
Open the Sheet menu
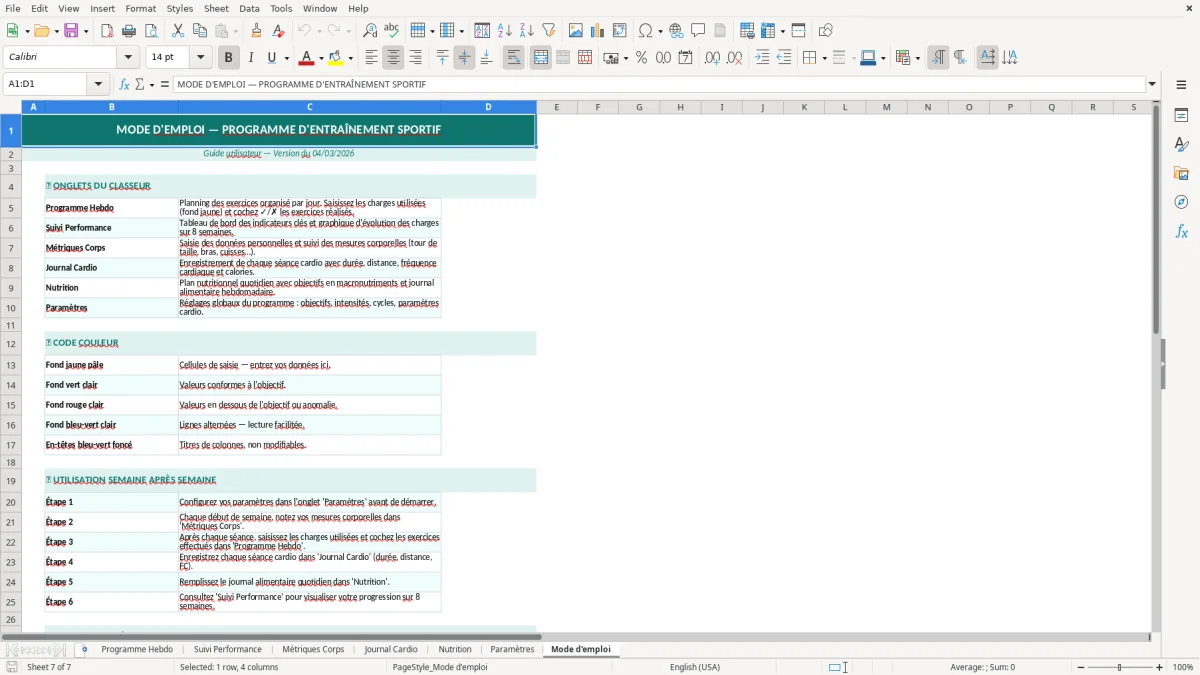[x=217, y=8]
